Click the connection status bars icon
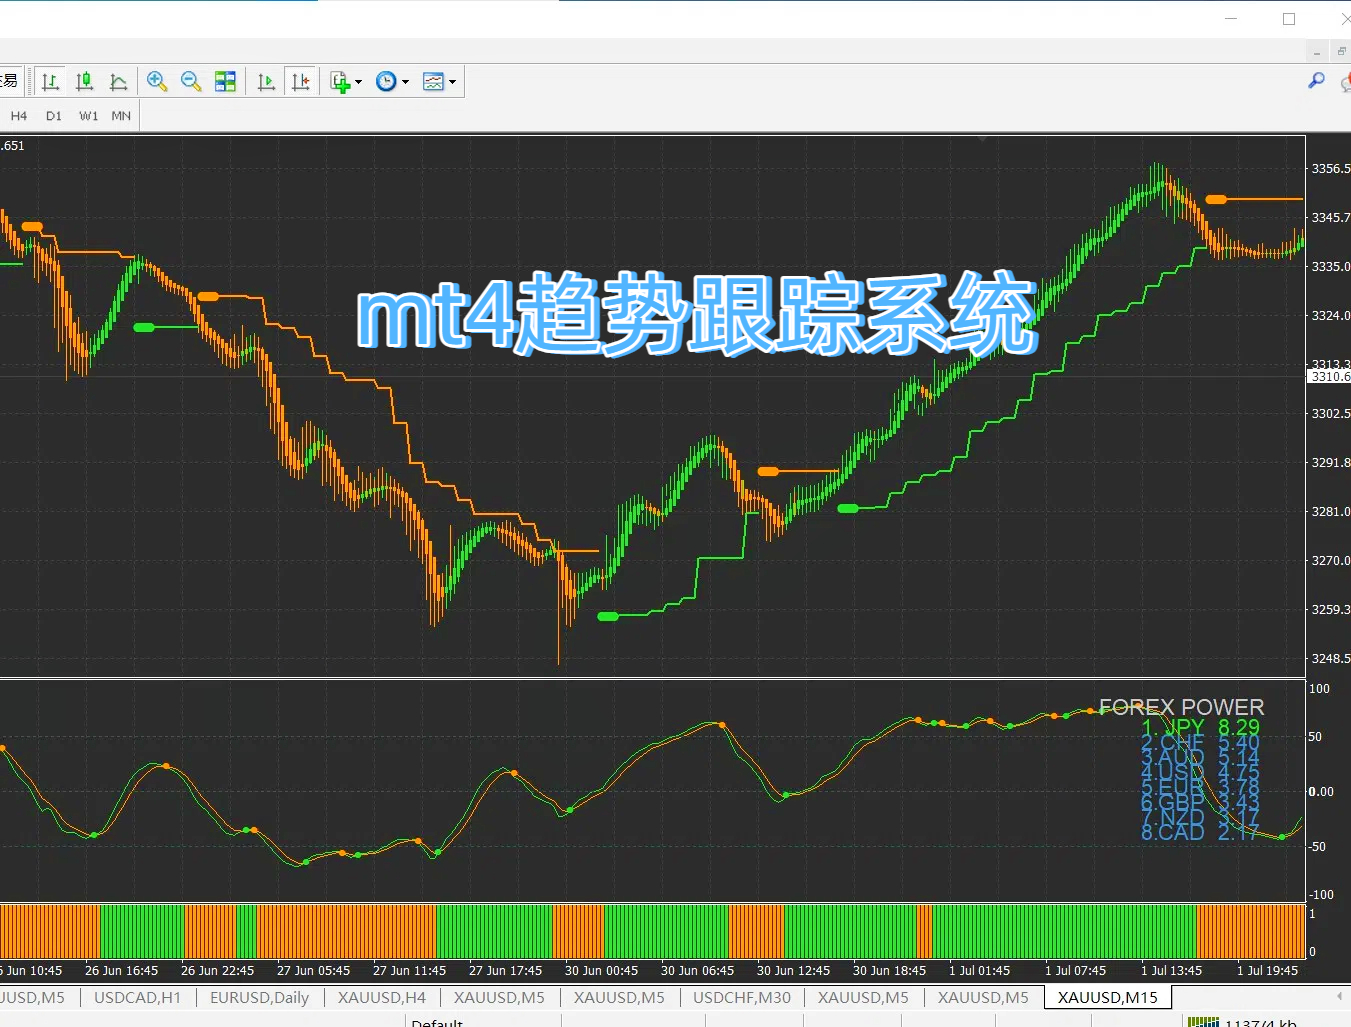1351x1027 pixels. [x=1203, y=1022]
